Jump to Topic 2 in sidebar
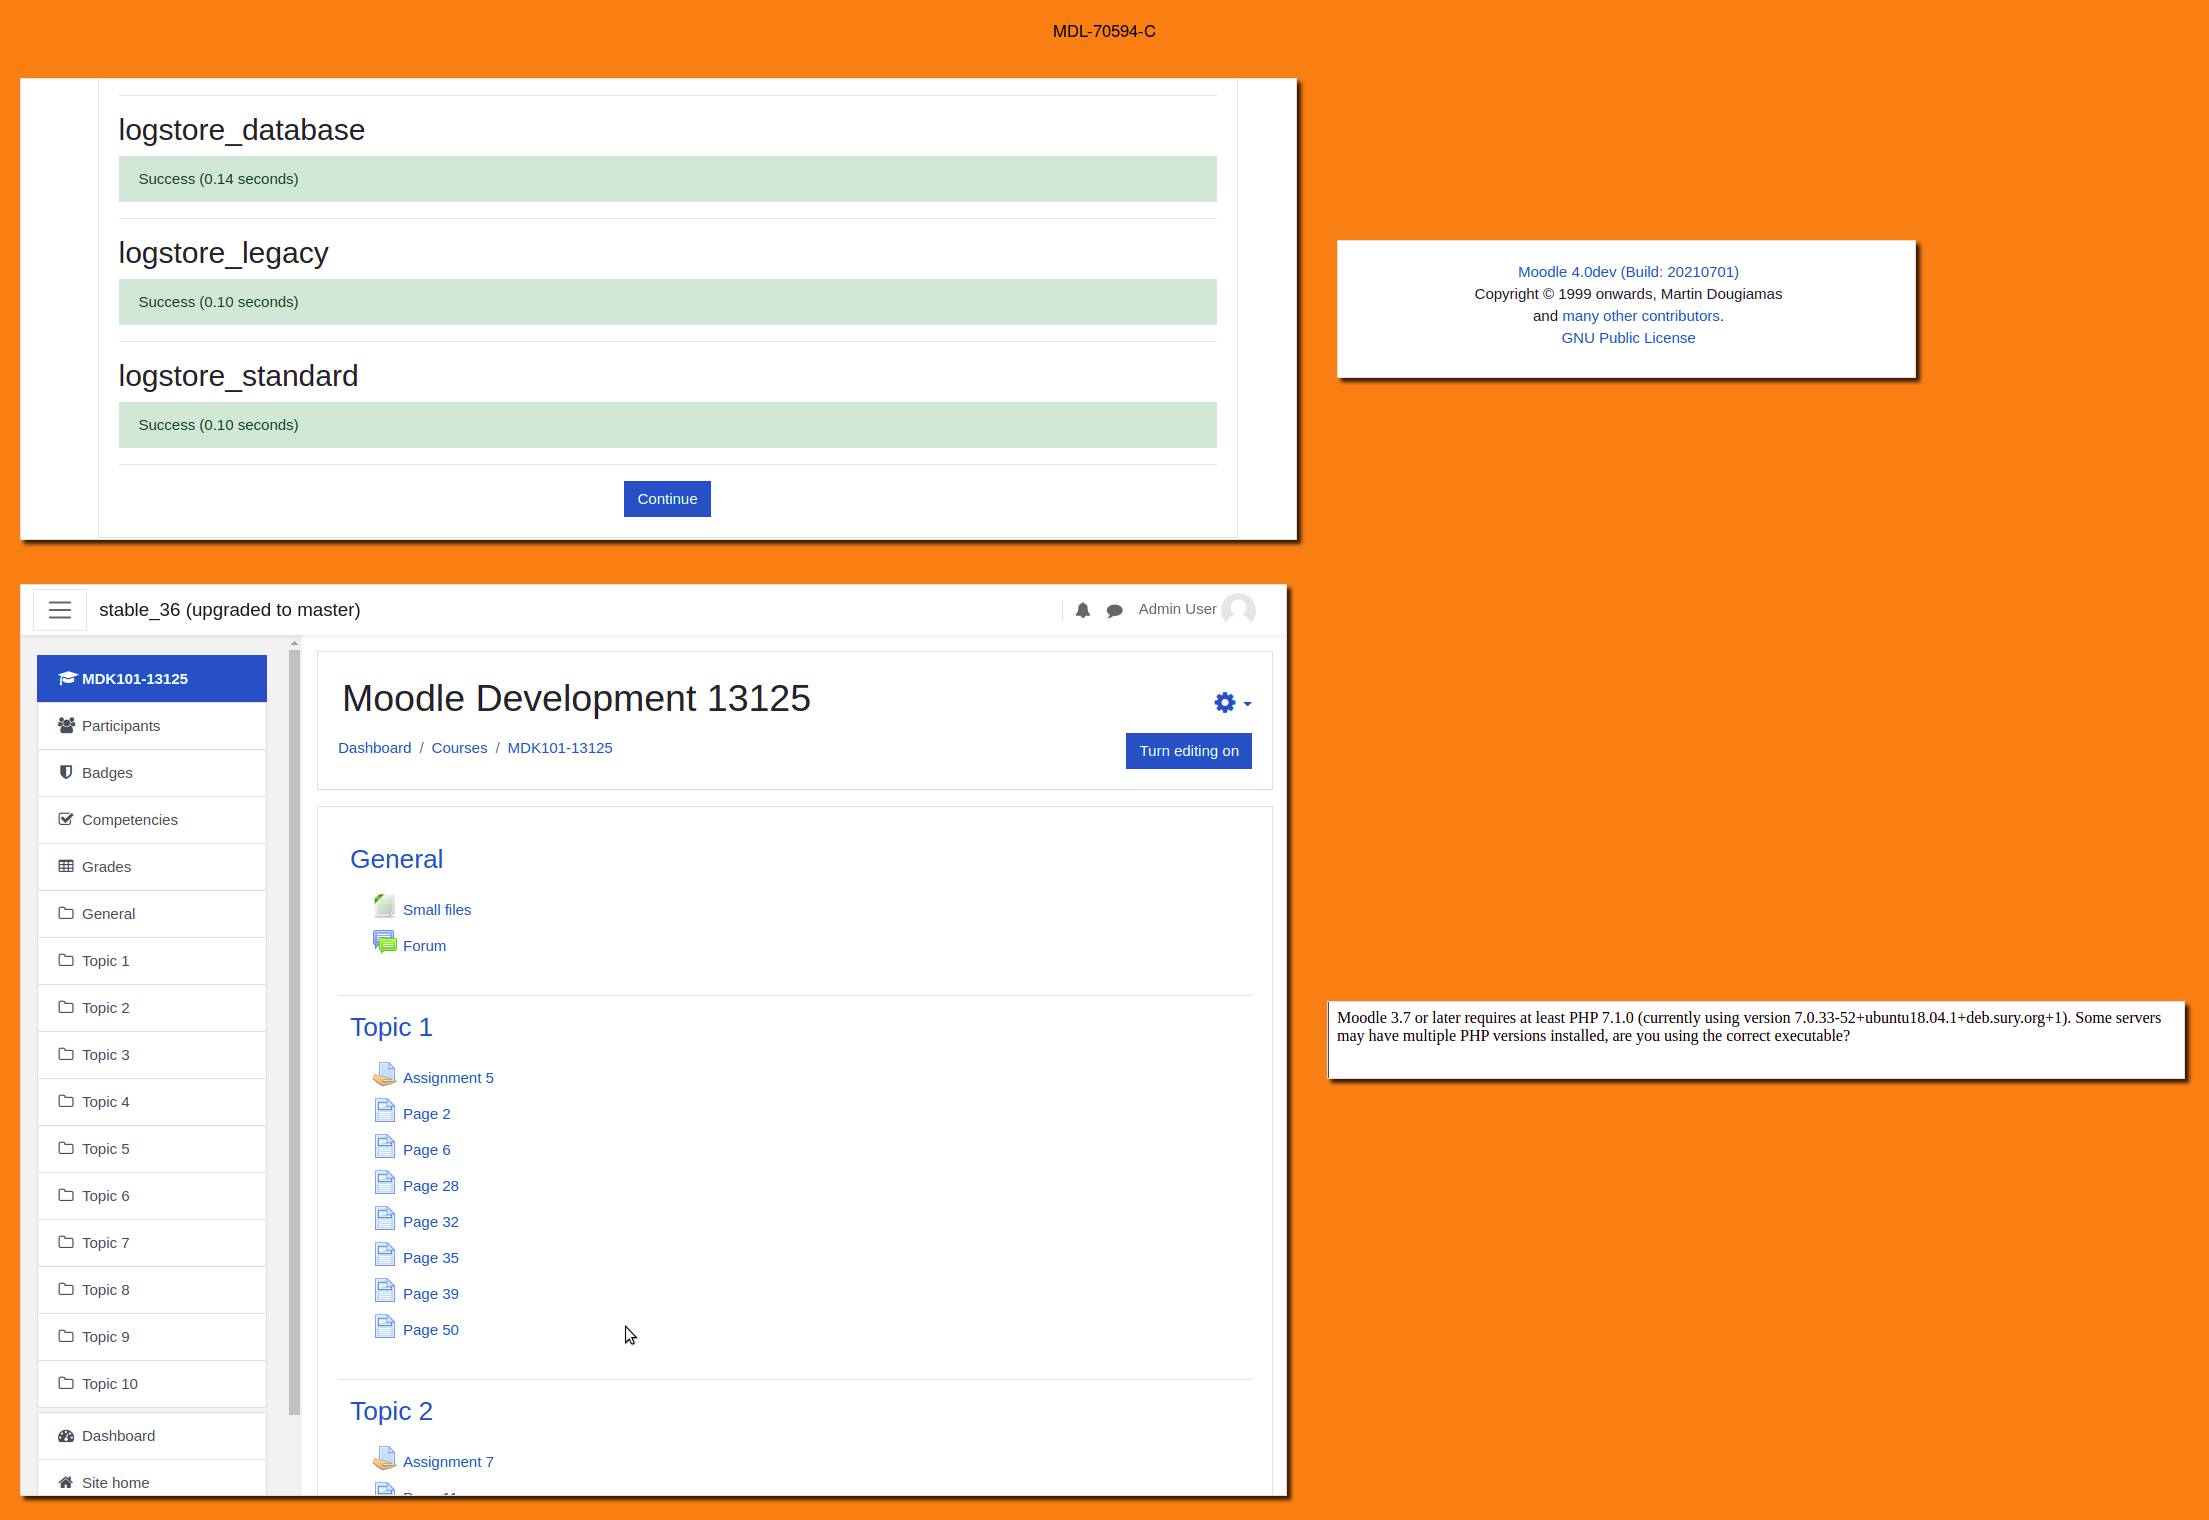 point(152,1008)
